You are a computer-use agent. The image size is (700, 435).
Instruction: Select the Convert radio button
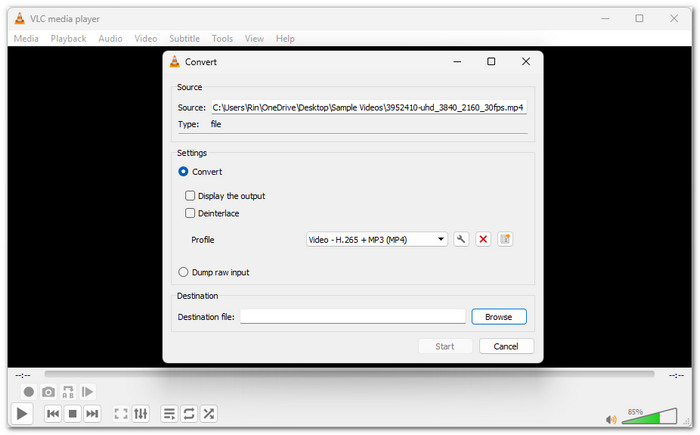183,171
